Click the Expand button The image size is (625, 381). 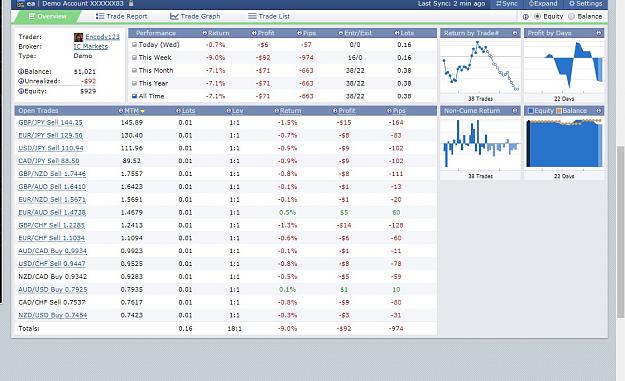tap(543, 4)
